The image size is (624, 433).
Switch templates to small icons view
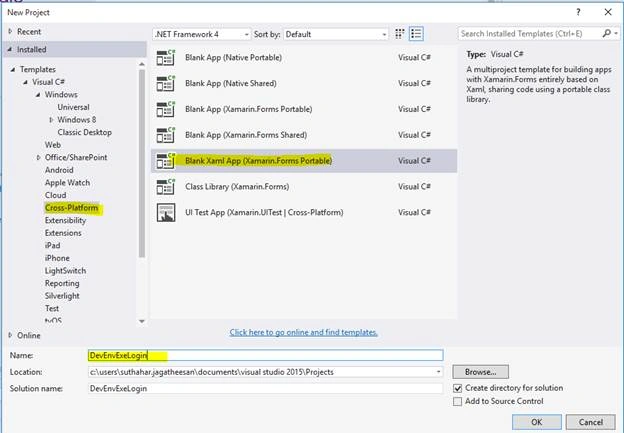click(x=400, y=34)
